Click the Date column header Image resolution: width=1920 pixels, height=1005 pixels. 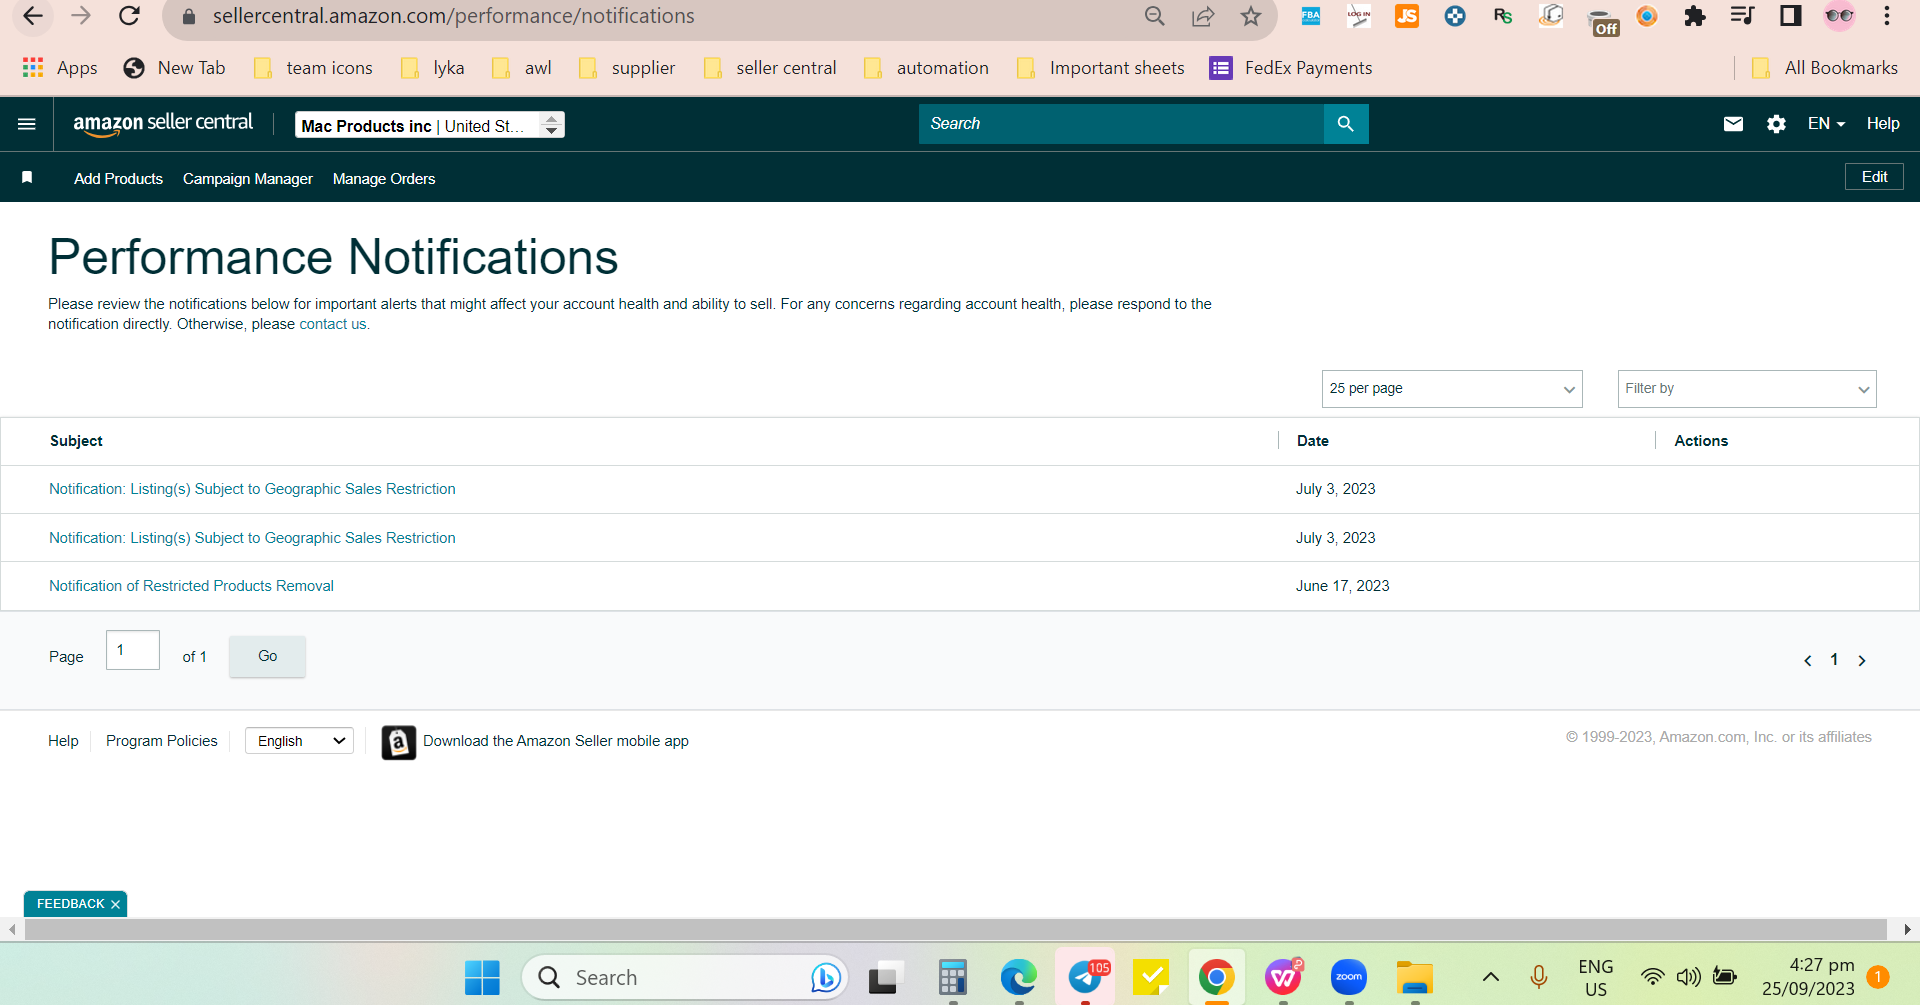click(x=1313, y=441)
